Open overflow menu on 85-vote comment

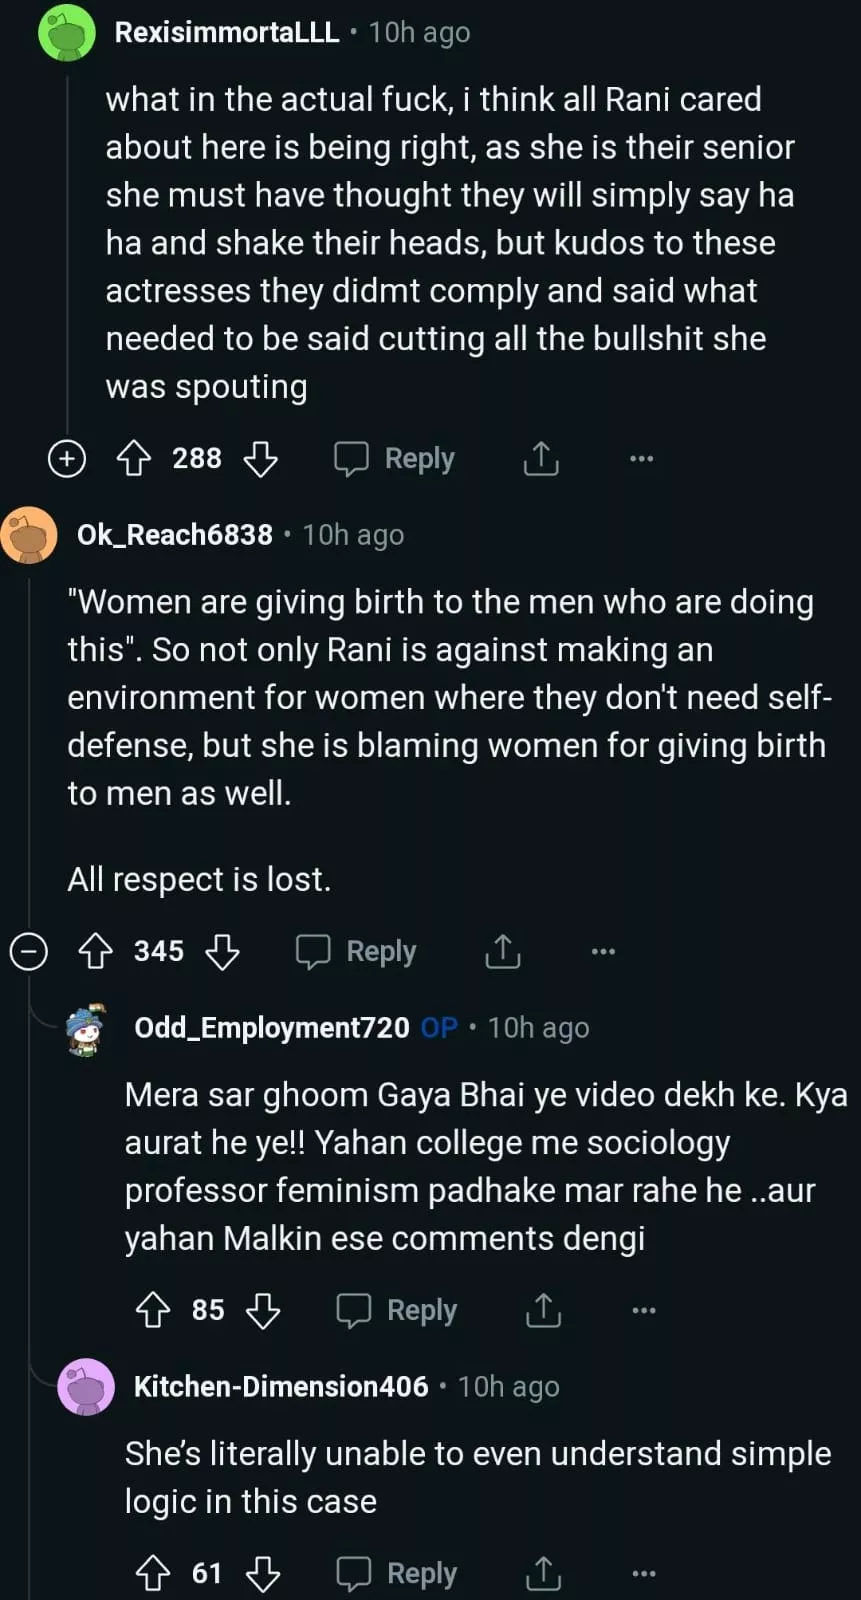click(x=644, y=1310)
